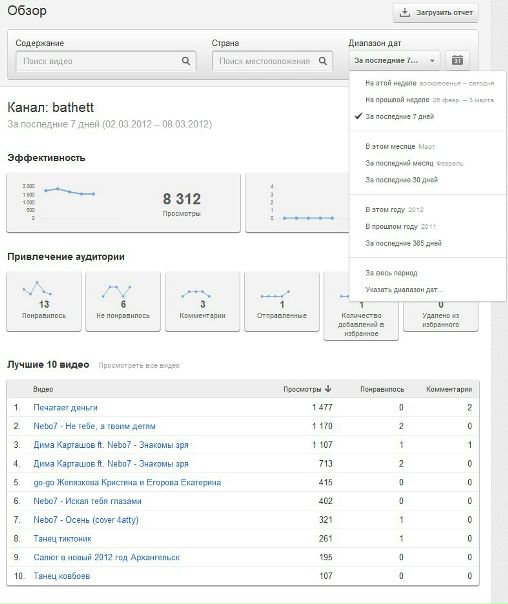
Task: Sort table by 'Просмотры' column header
Action: click(302, 389)
